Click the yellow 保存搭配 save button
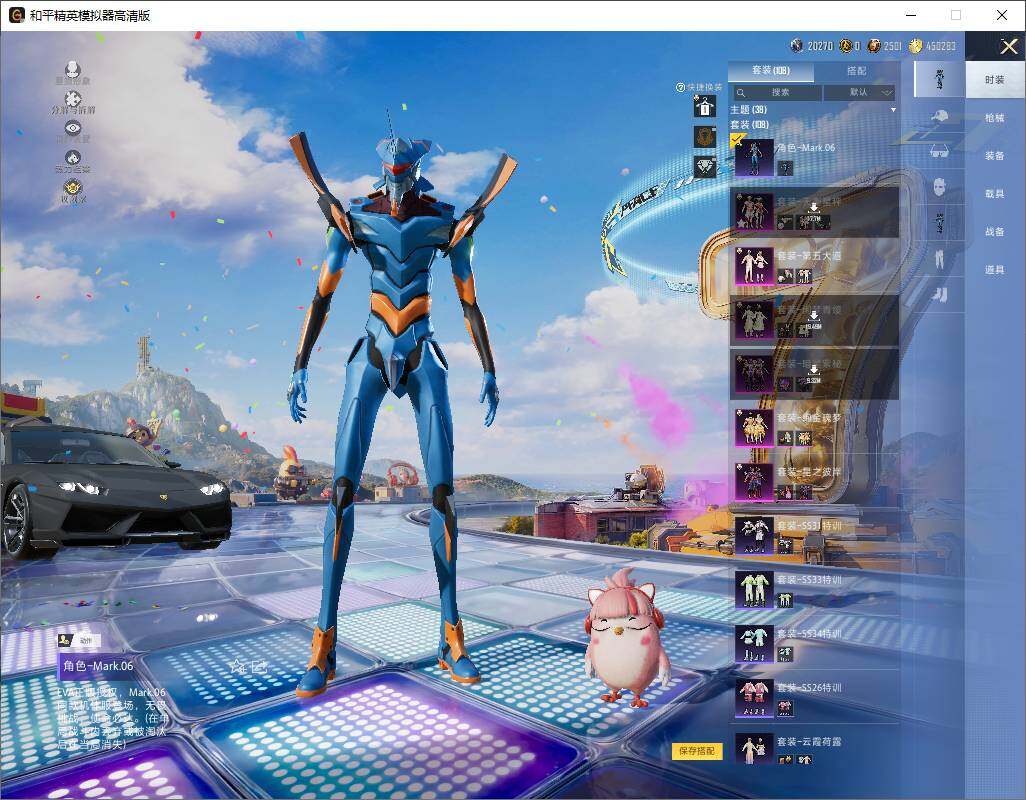1026x800 pixels. (696, 750)
